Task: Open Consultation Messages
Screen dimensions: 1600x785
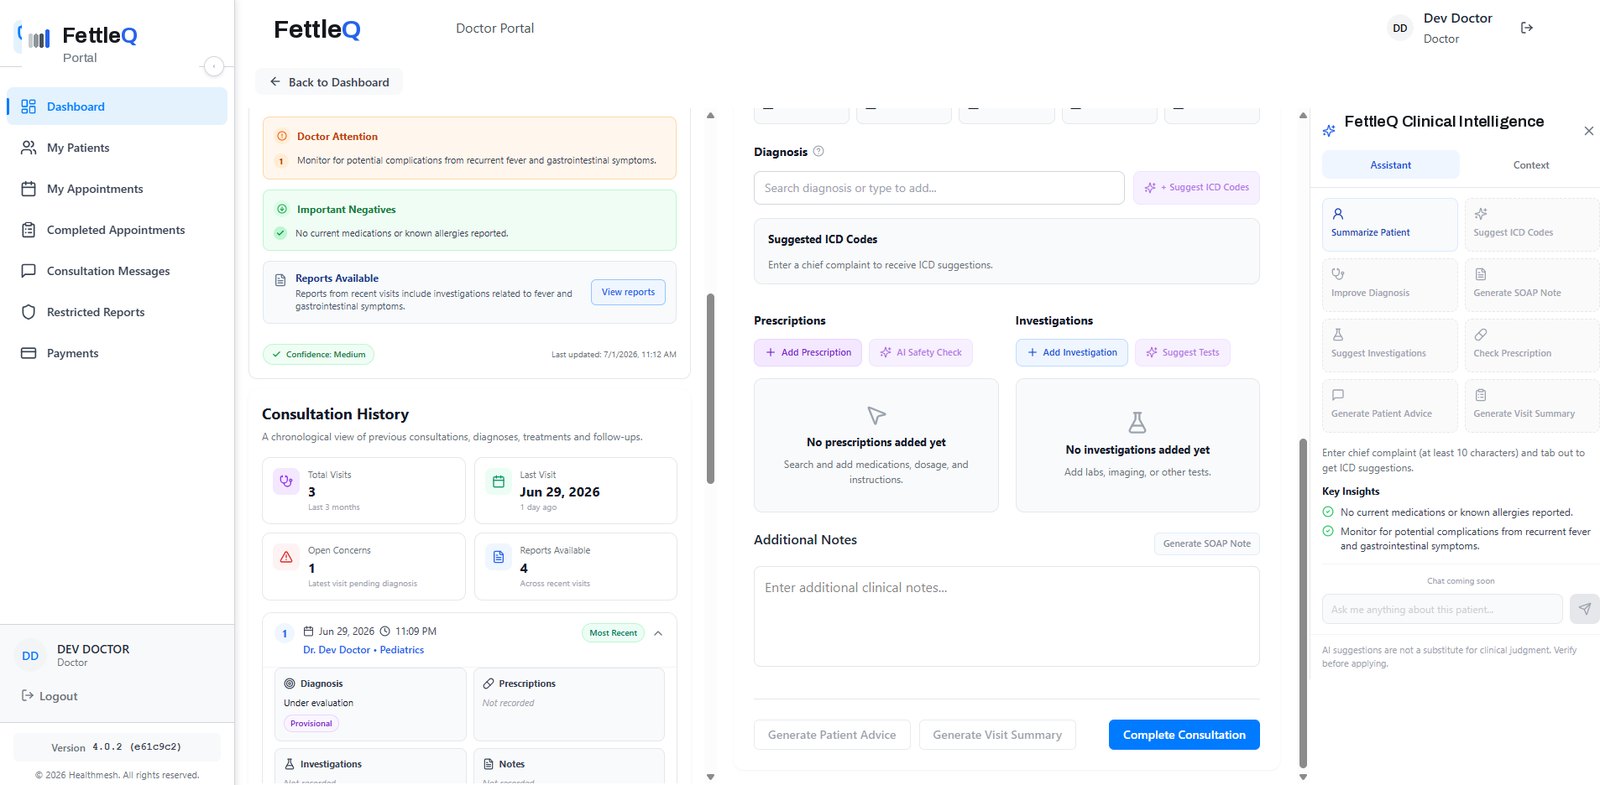Action: pos(117,270)
